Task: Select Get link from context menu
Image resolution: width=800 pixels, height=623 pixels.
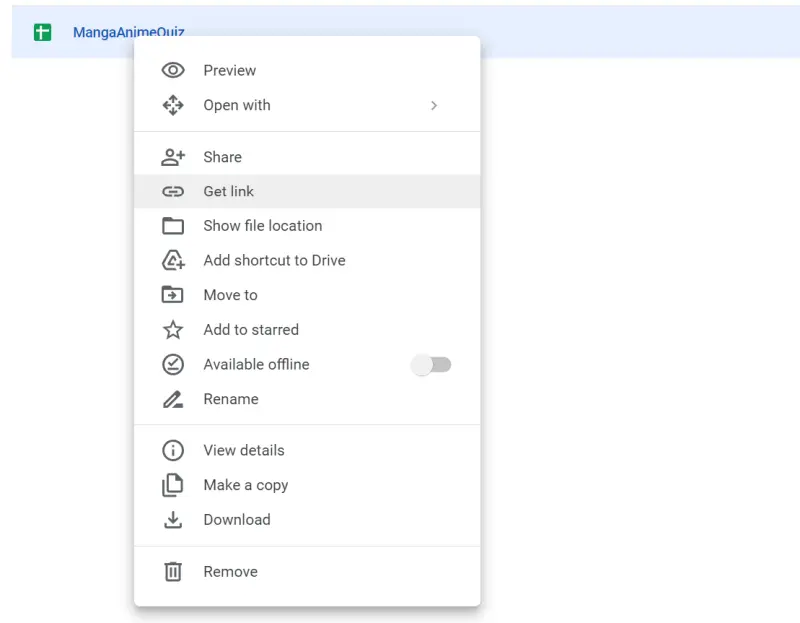Action: pos(307,191)
